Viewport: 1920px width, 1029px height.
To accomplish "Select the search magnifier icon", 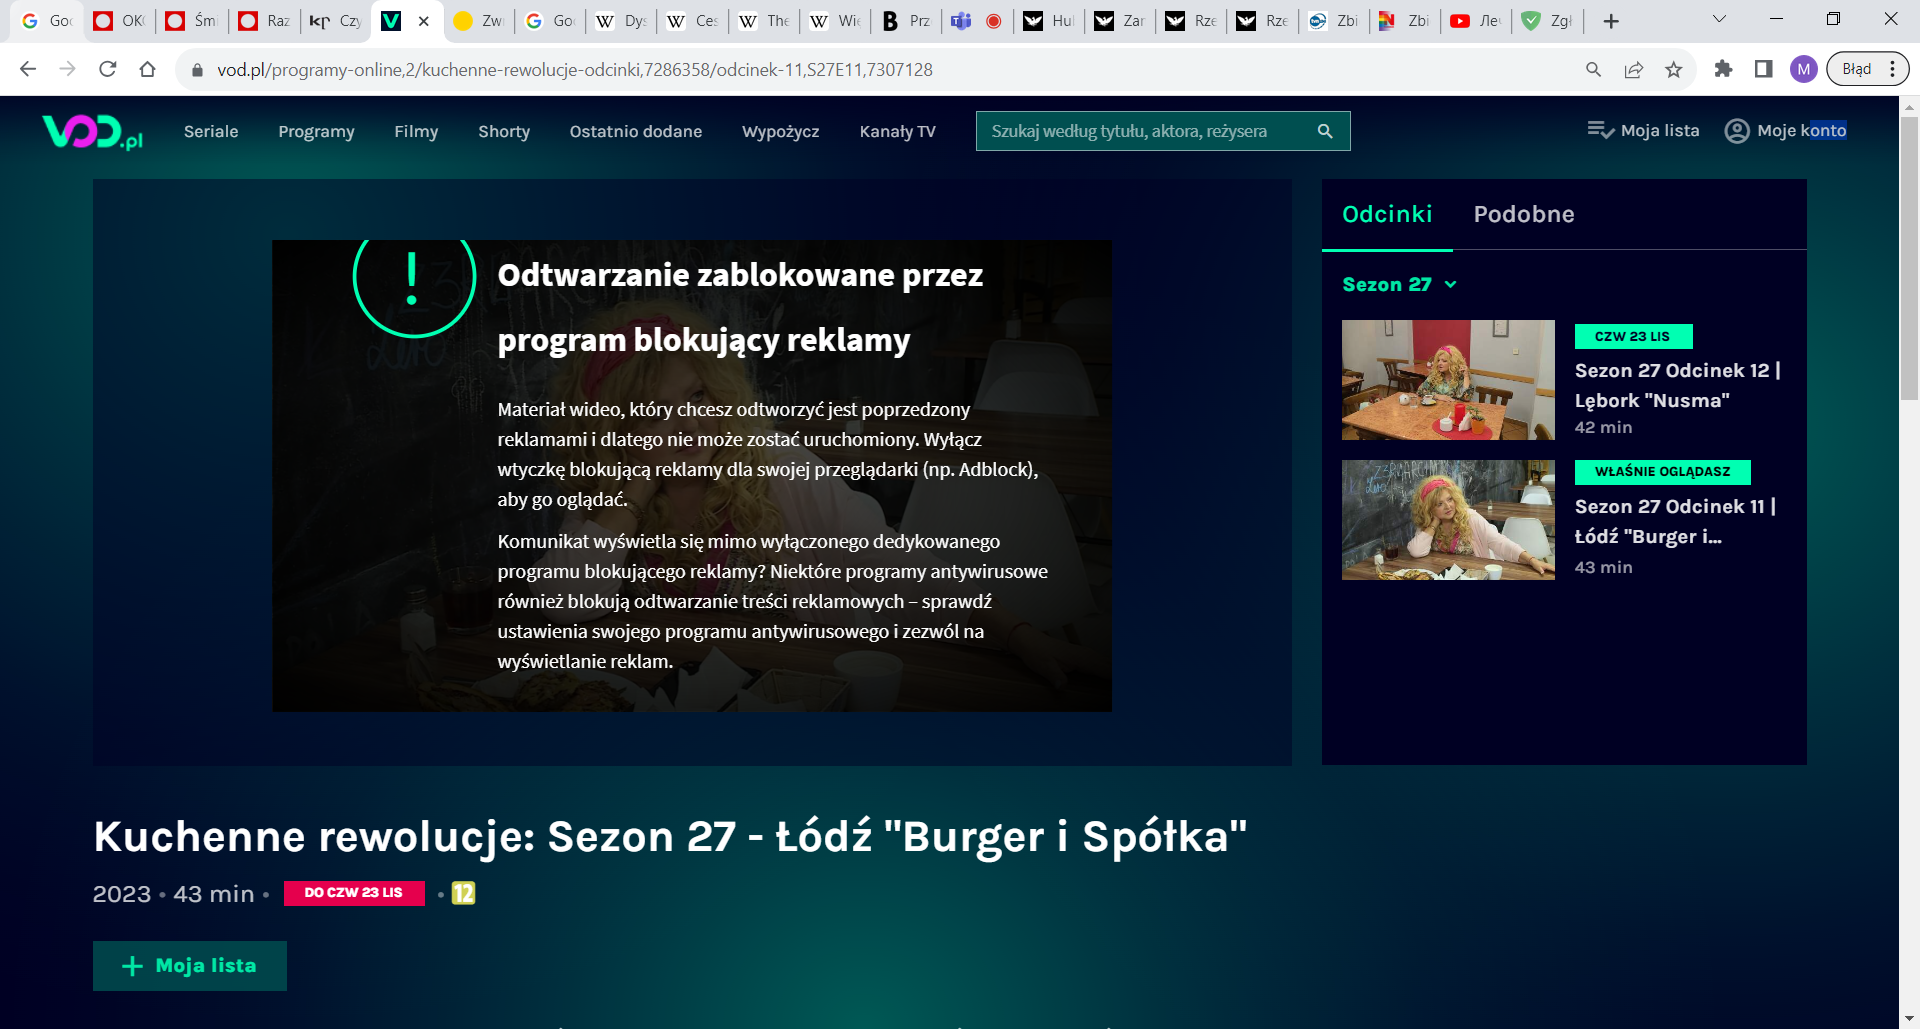I will [1324, 130].
